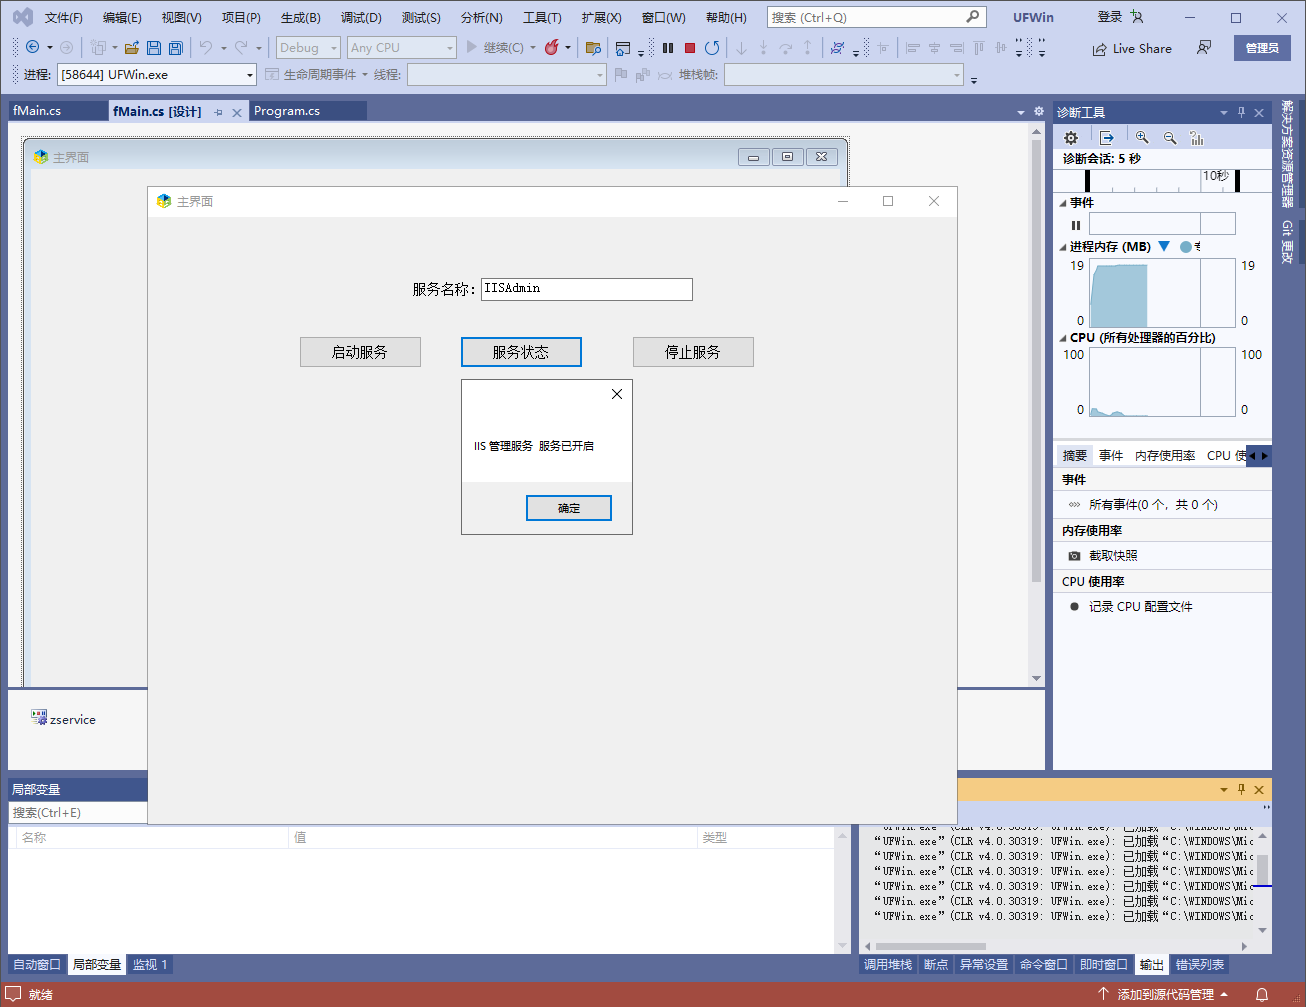The image size is (1306, 1007).
Task: Open the Watch 1 tab
Action: [x=150, y=964]
